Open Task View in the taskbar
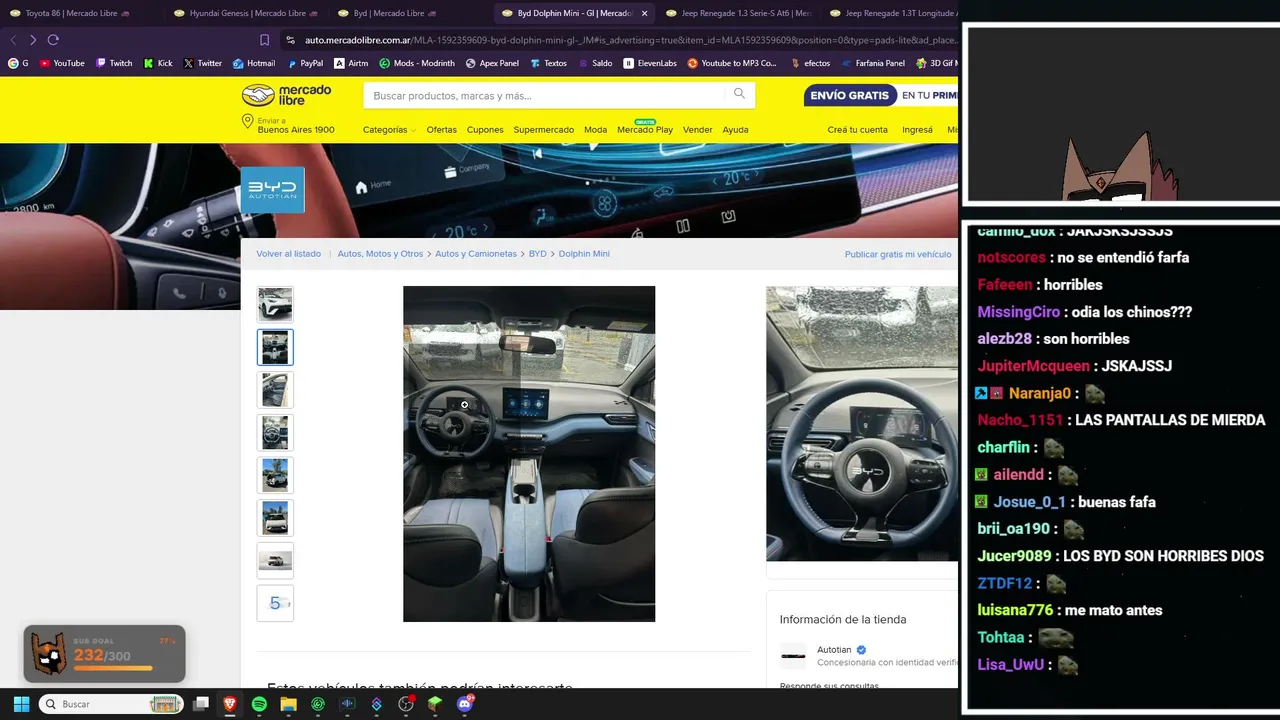The height and width of the screenshot is (720, 1280). (201, 704)
